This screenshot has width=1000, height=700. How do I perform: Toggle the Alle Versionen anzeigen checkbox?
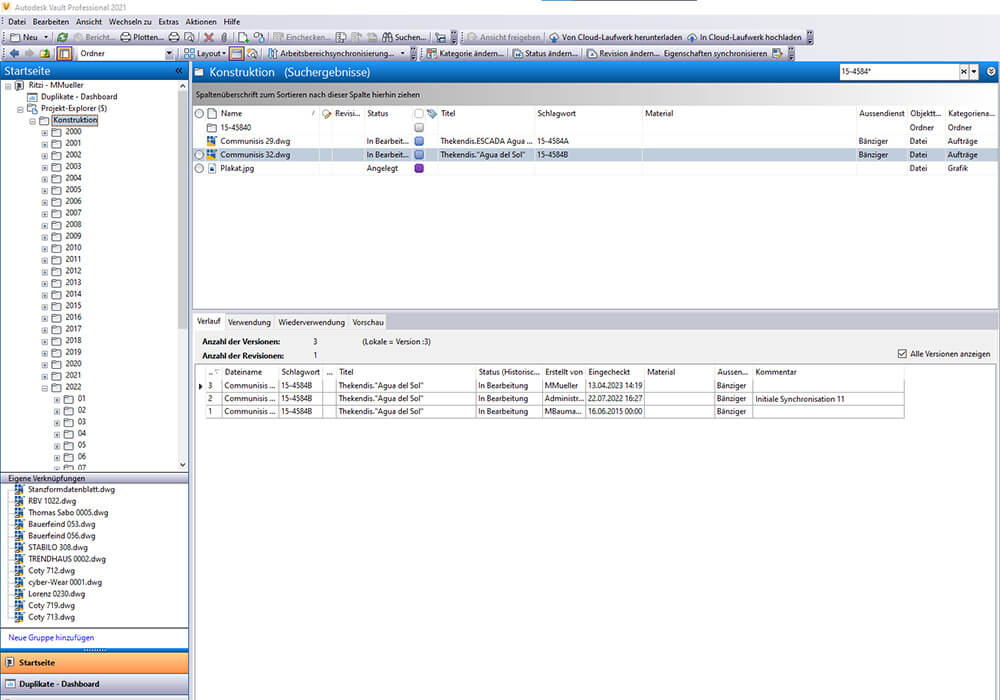902,354
